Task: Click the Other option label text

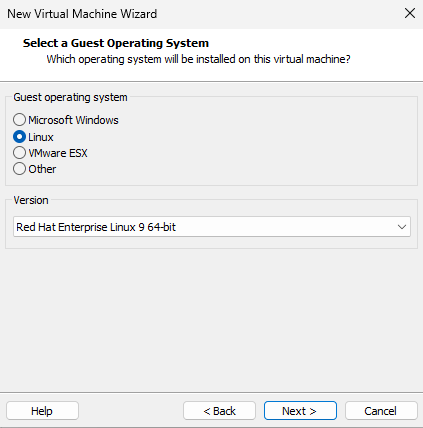Action: [x=42, y=169]
